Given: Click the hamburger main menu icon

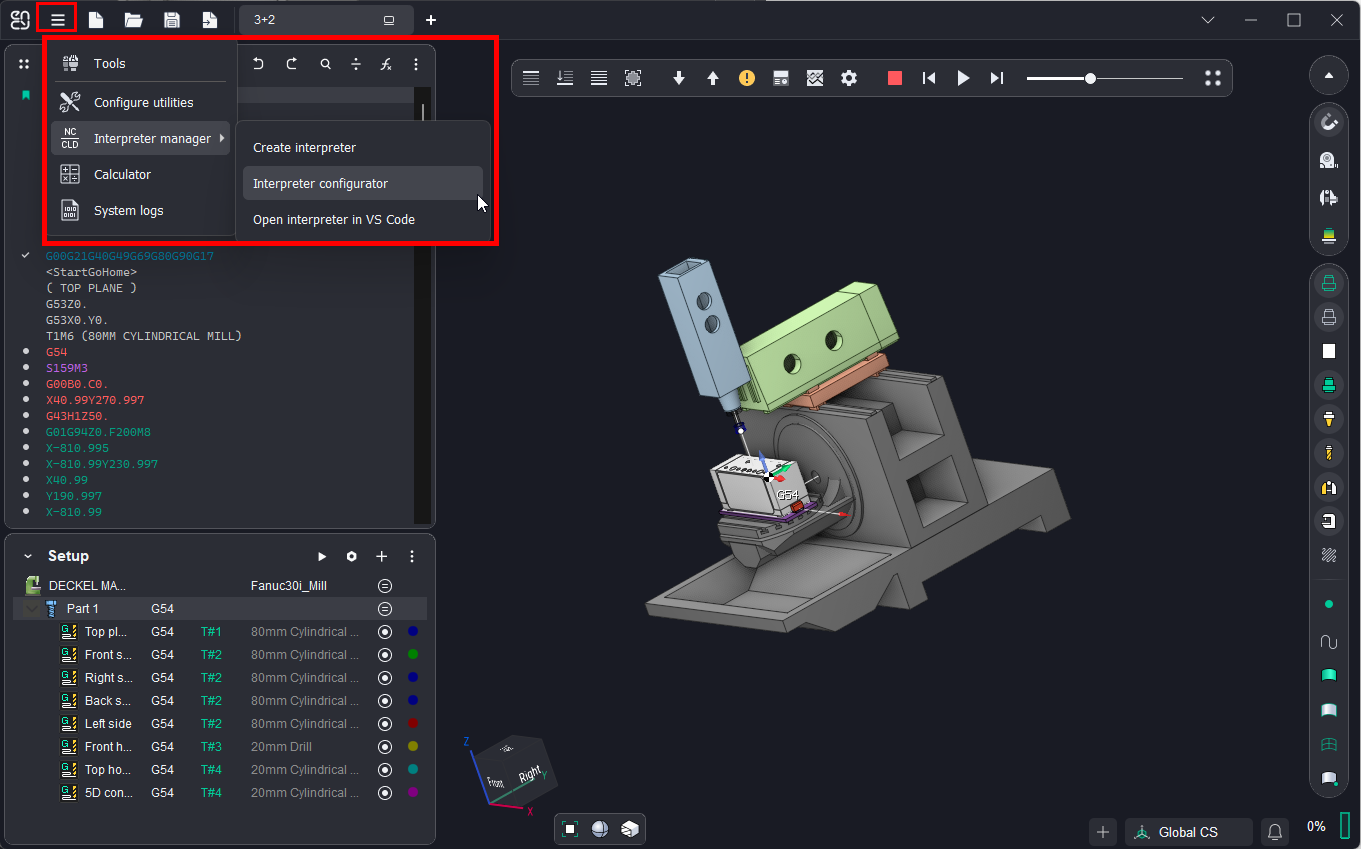Looking at the screenshot, I should (x=58, y=20).
